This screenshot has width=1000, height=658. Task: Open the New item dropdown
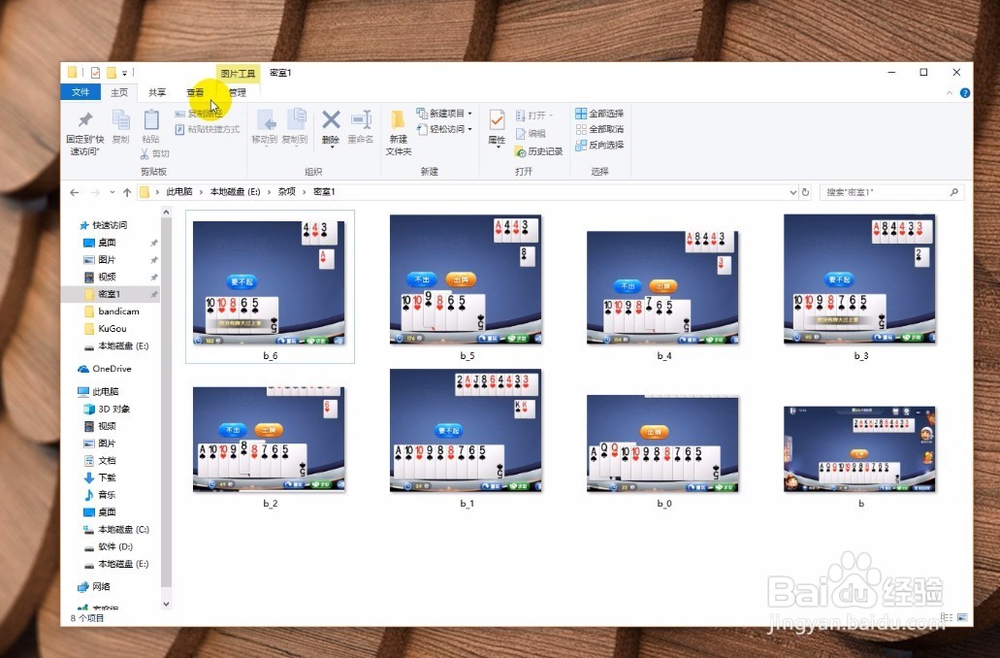(x=445, y=113)
